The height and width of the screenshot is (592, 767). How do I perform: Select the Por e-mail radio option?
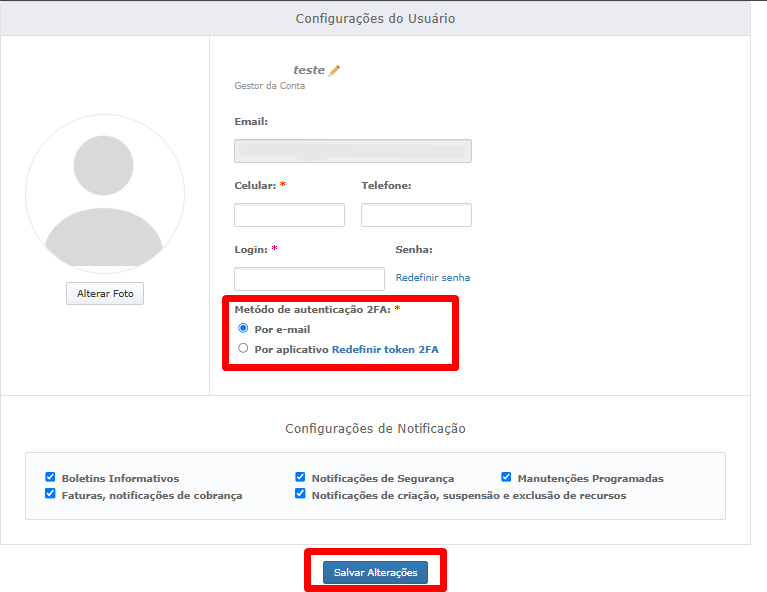[x=243, y=328]
